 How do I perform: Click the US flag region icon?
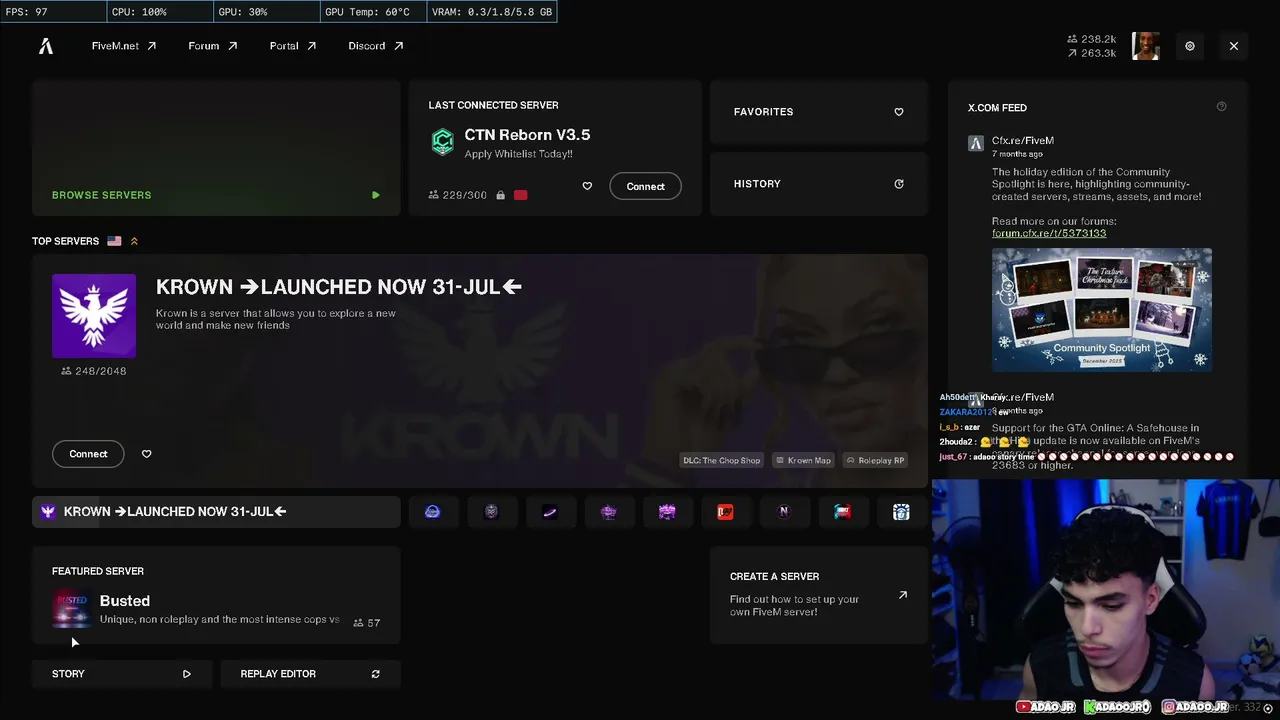coord(114,241)
